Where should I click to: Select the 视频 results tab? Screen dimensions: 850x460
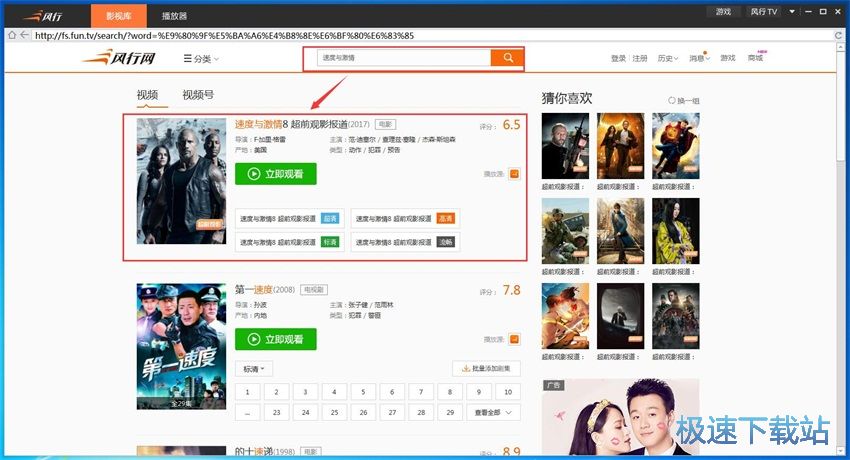(x=147, y=95)
